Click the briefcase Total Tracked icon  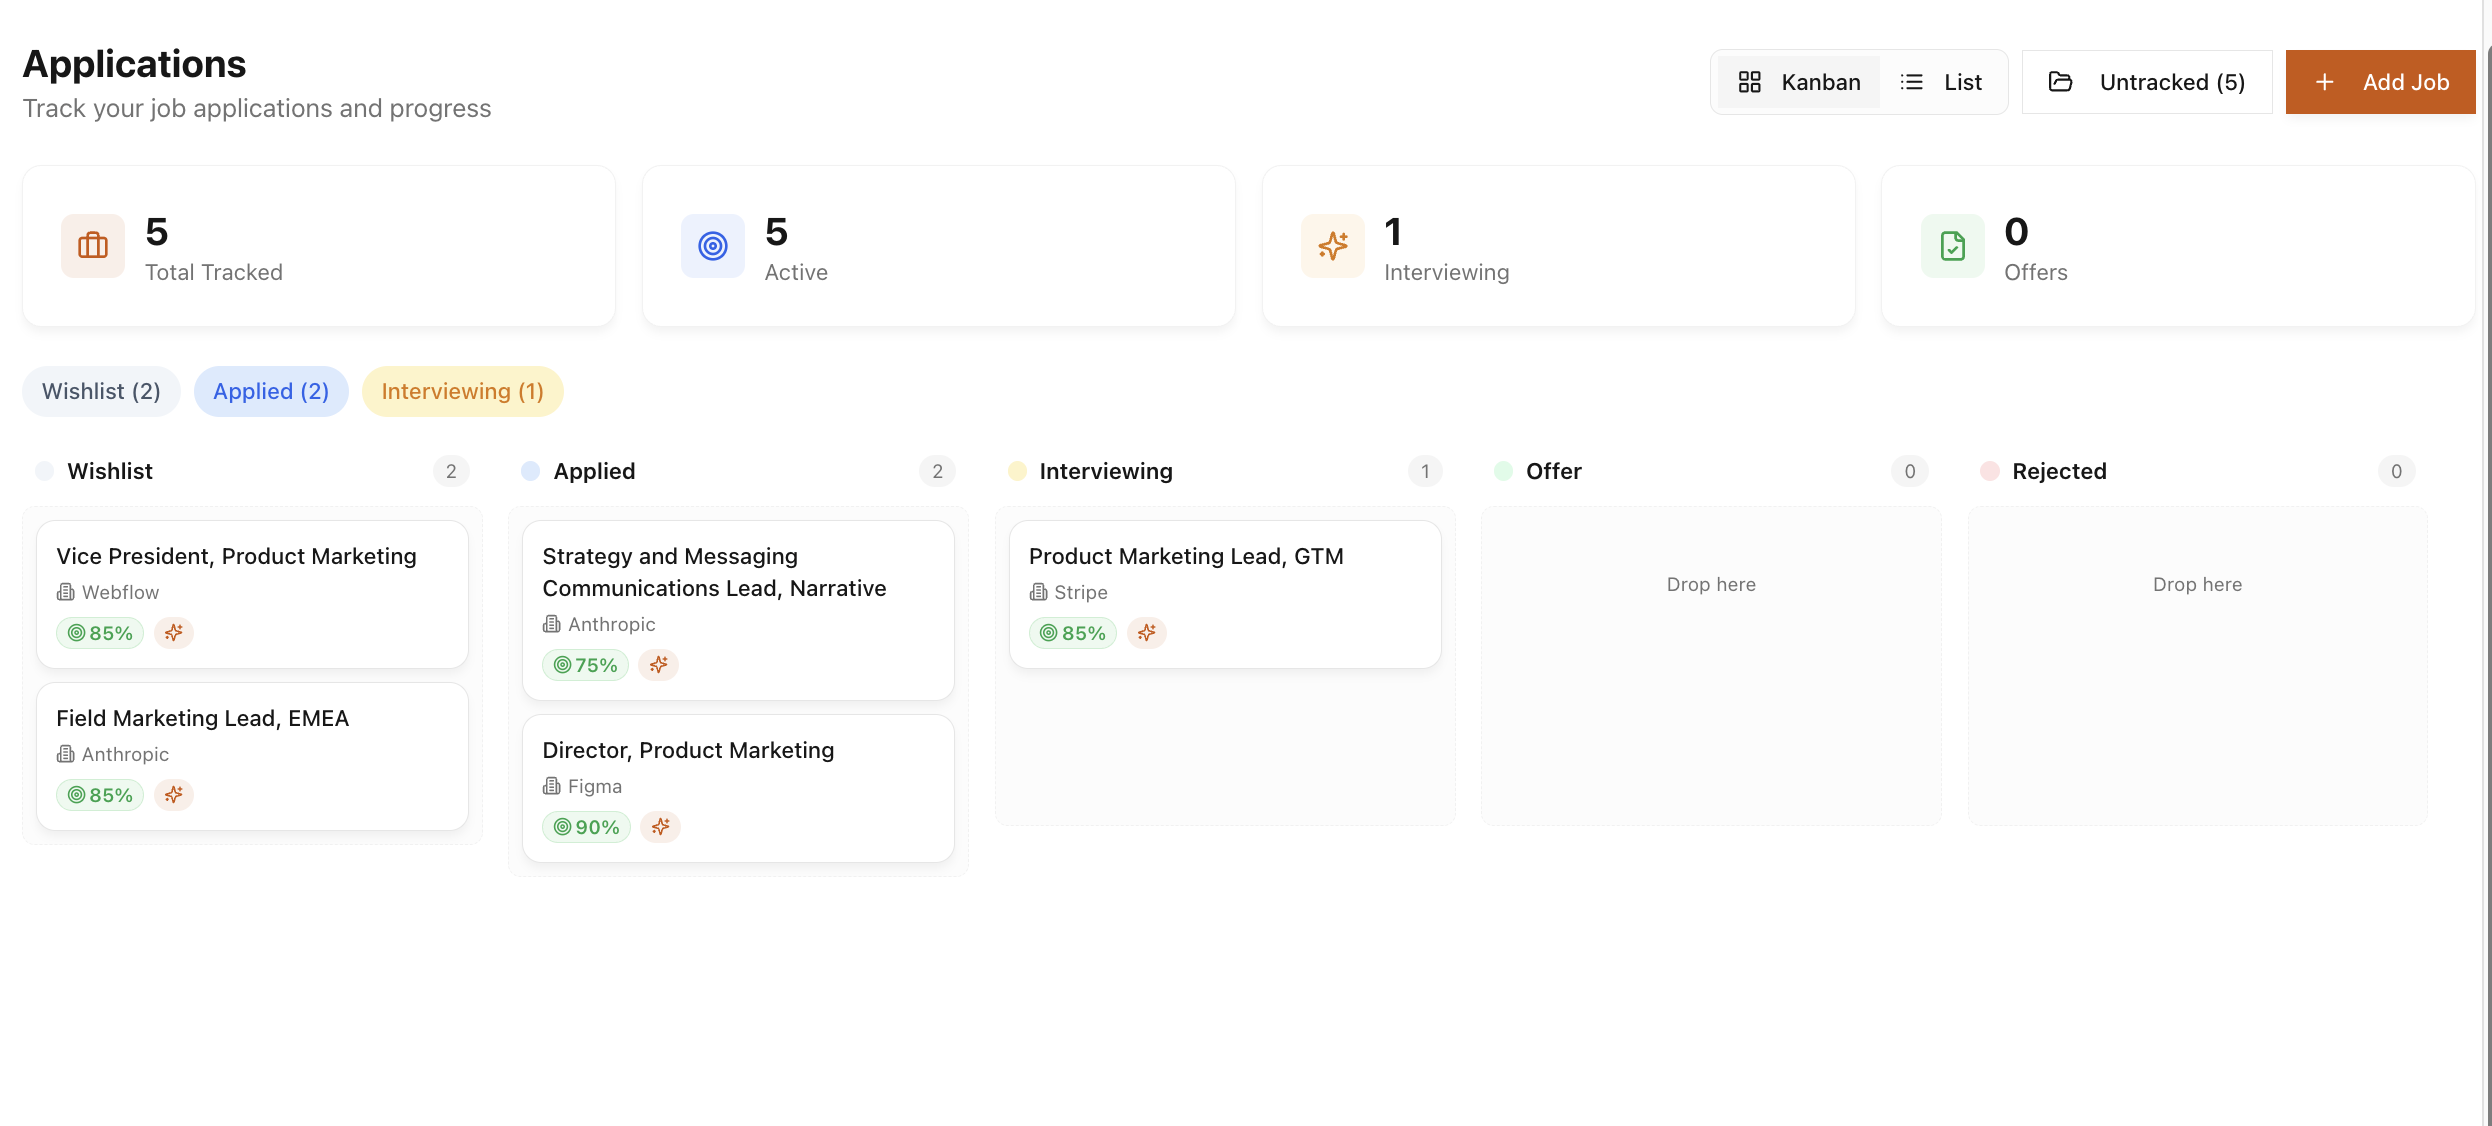(x=93, y=246)
